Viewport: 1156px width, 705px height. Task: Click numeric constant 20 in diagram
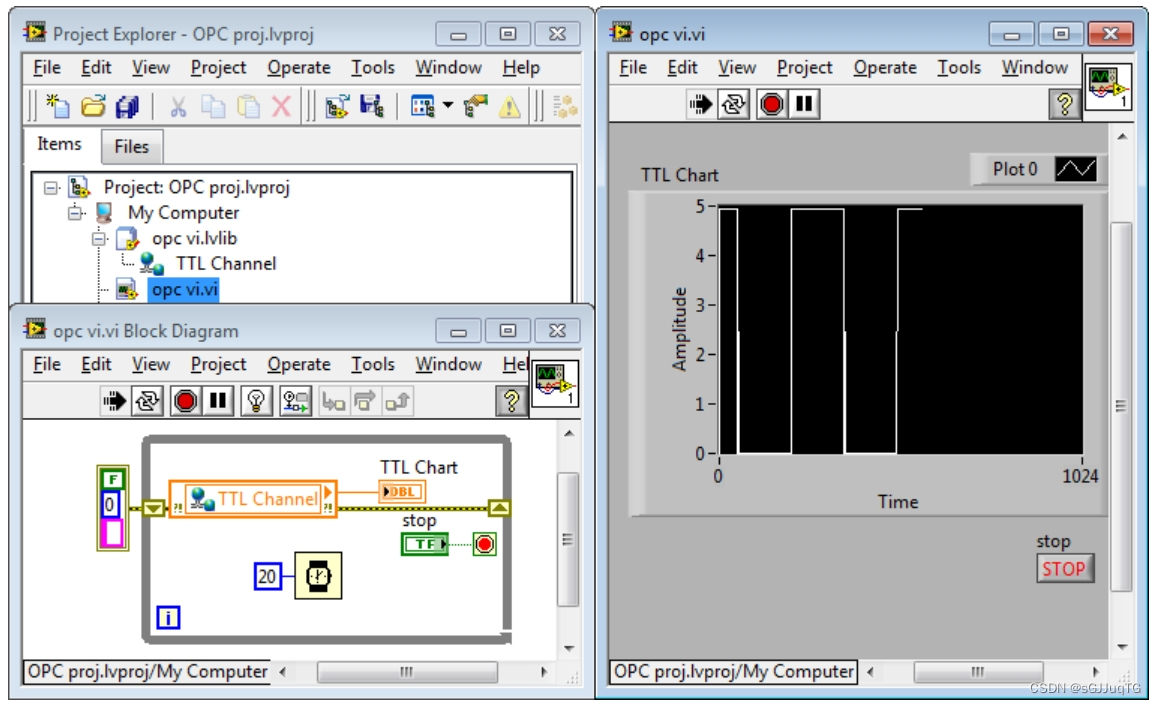click(268, 576)
